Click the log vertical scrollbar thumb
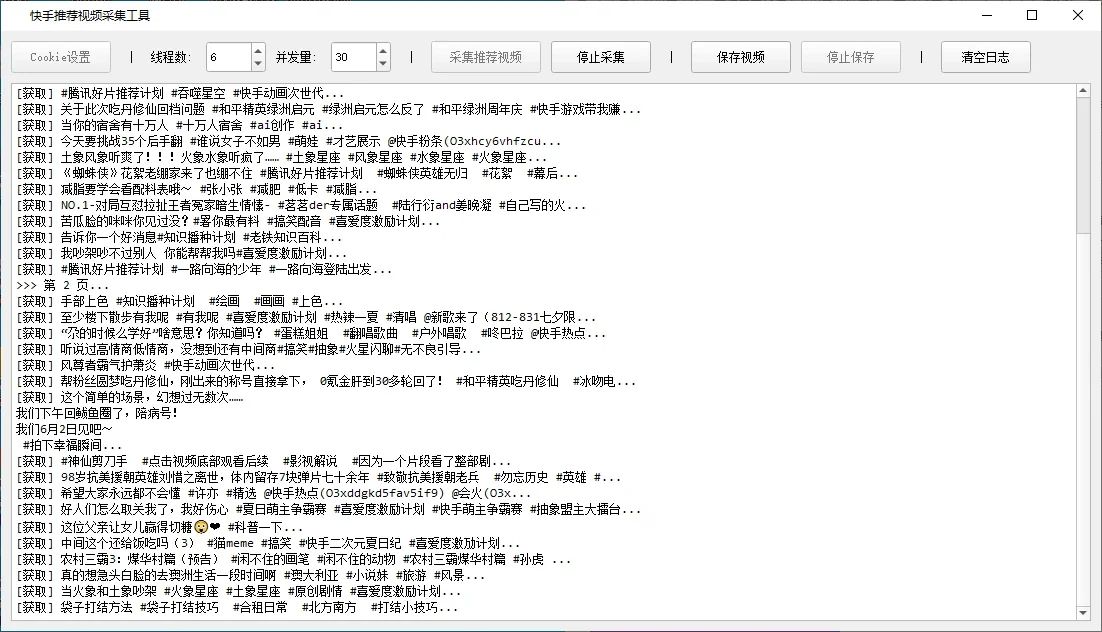The width and height of the screenshot is (1102, 632). pyautogui.click(x=1083, y=167)
